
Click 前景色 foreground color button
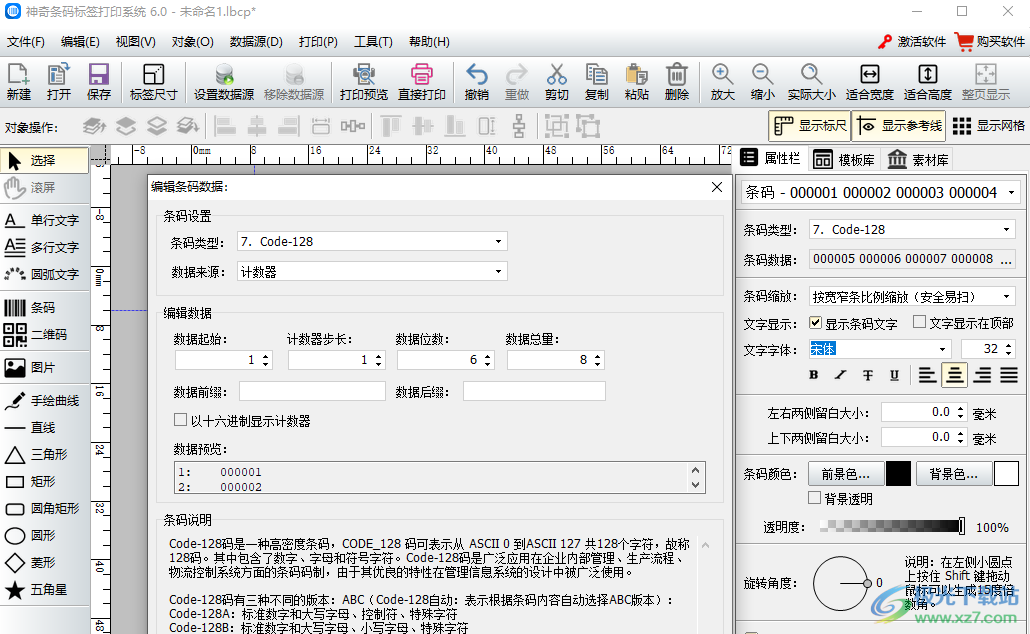click(845, 474)
